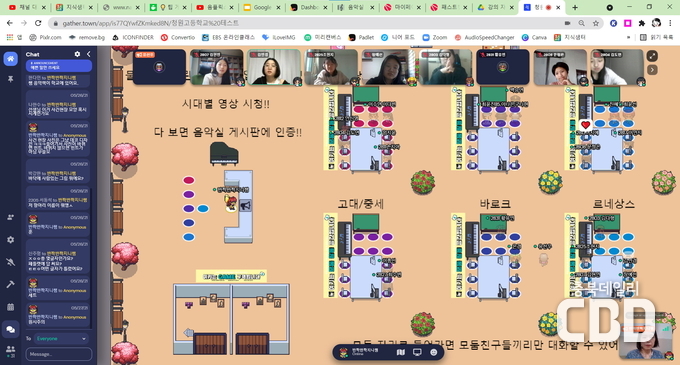Open the calendar icon in sidebar
The height and width of the screenshot is (365, 680).
click(10, 307)
